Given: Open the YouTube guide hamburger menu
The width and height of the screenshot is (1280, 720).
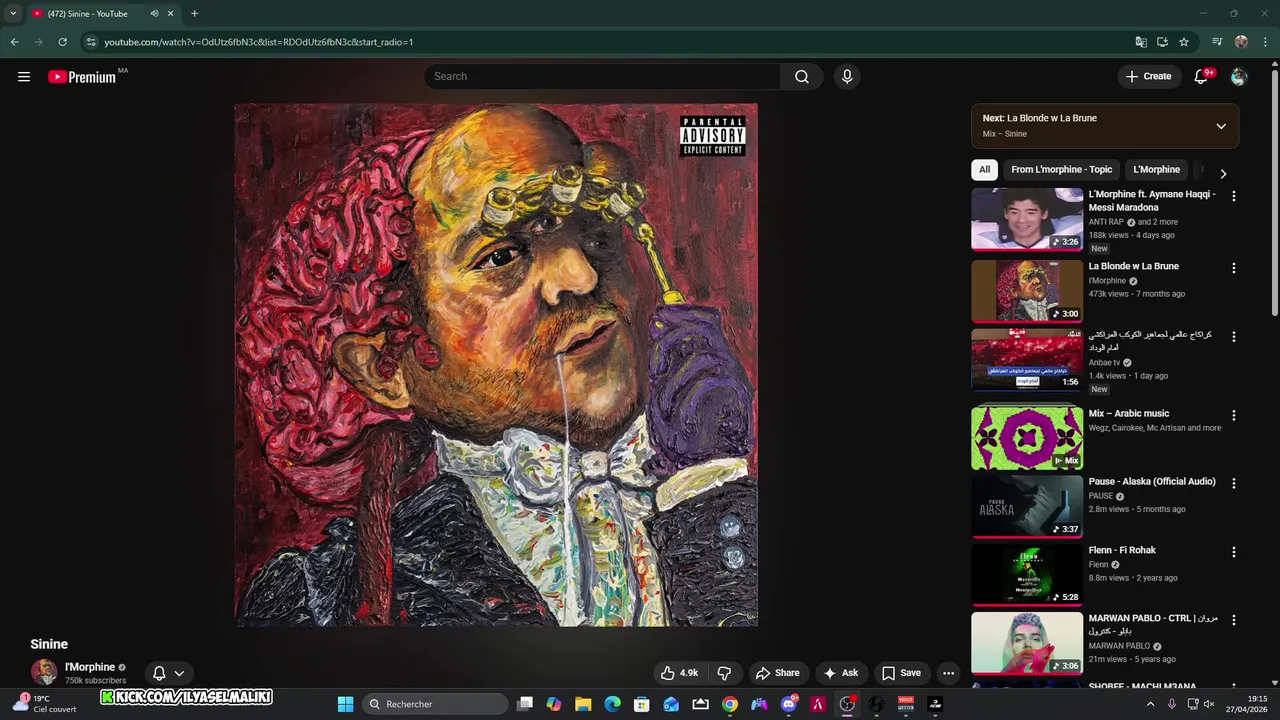Looking at the screenshot, I should click(24, 76).
